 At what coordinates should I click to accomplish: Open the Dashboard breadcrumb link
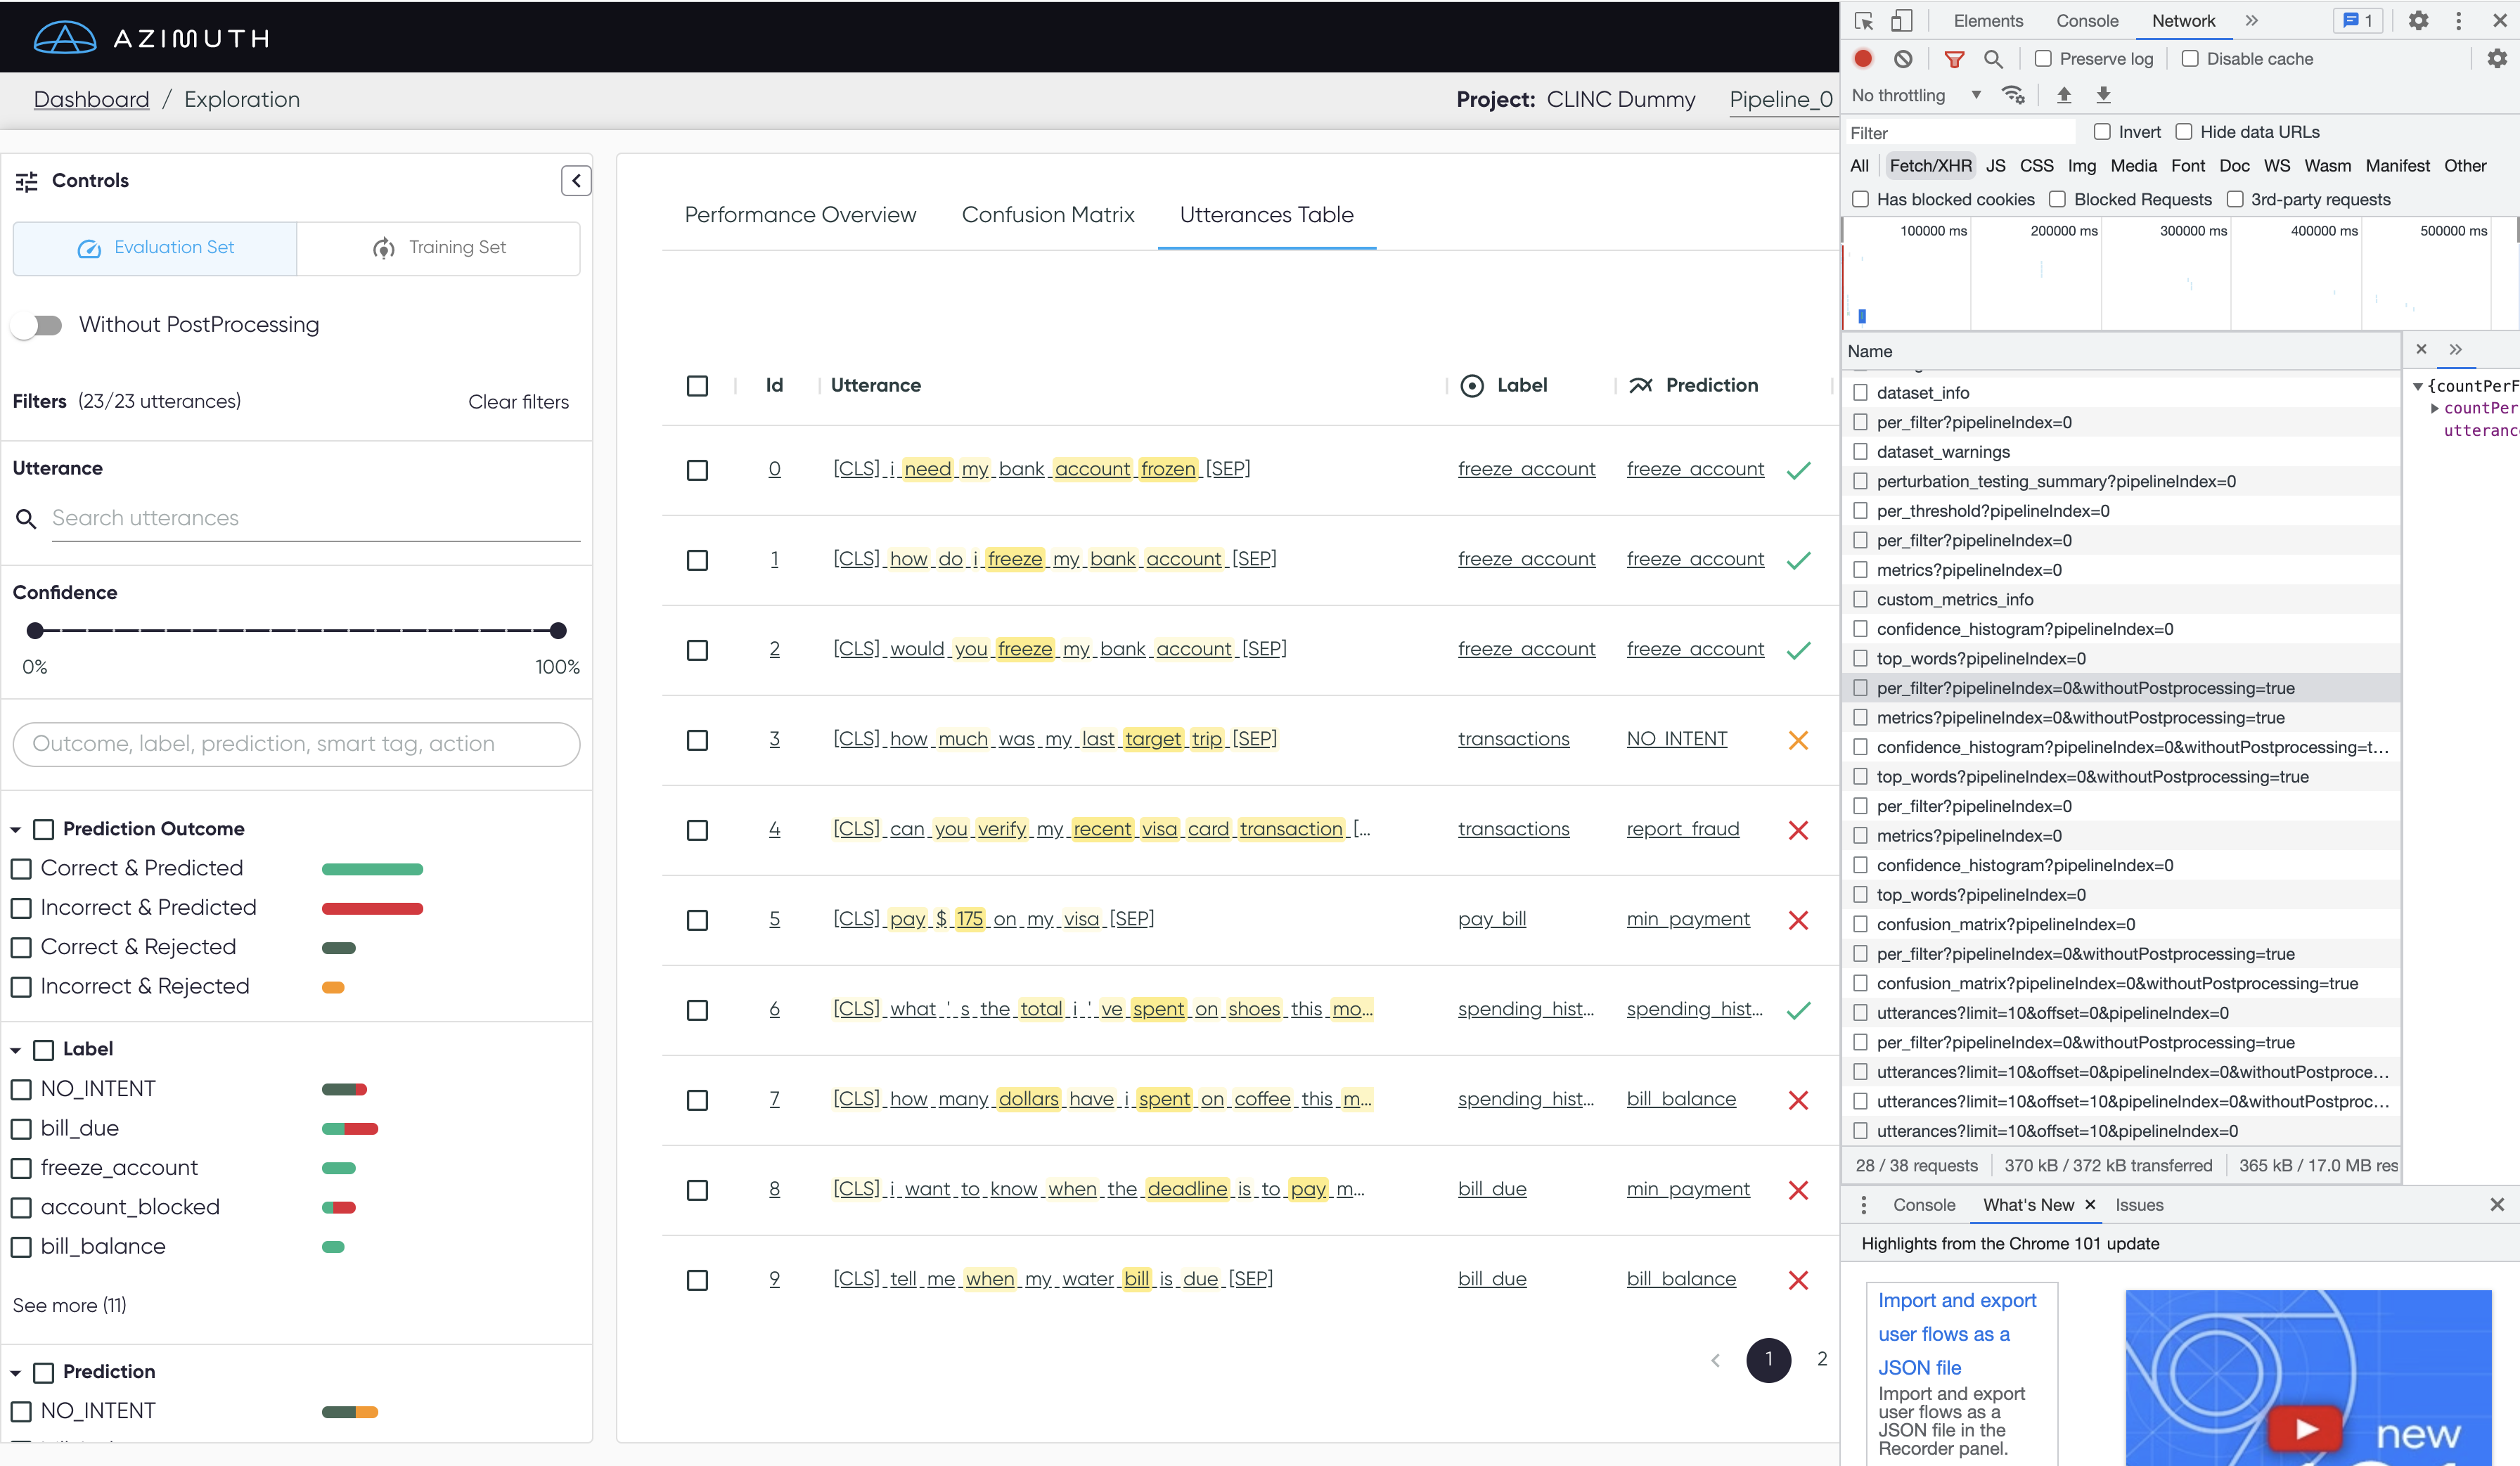coord(91,99)
